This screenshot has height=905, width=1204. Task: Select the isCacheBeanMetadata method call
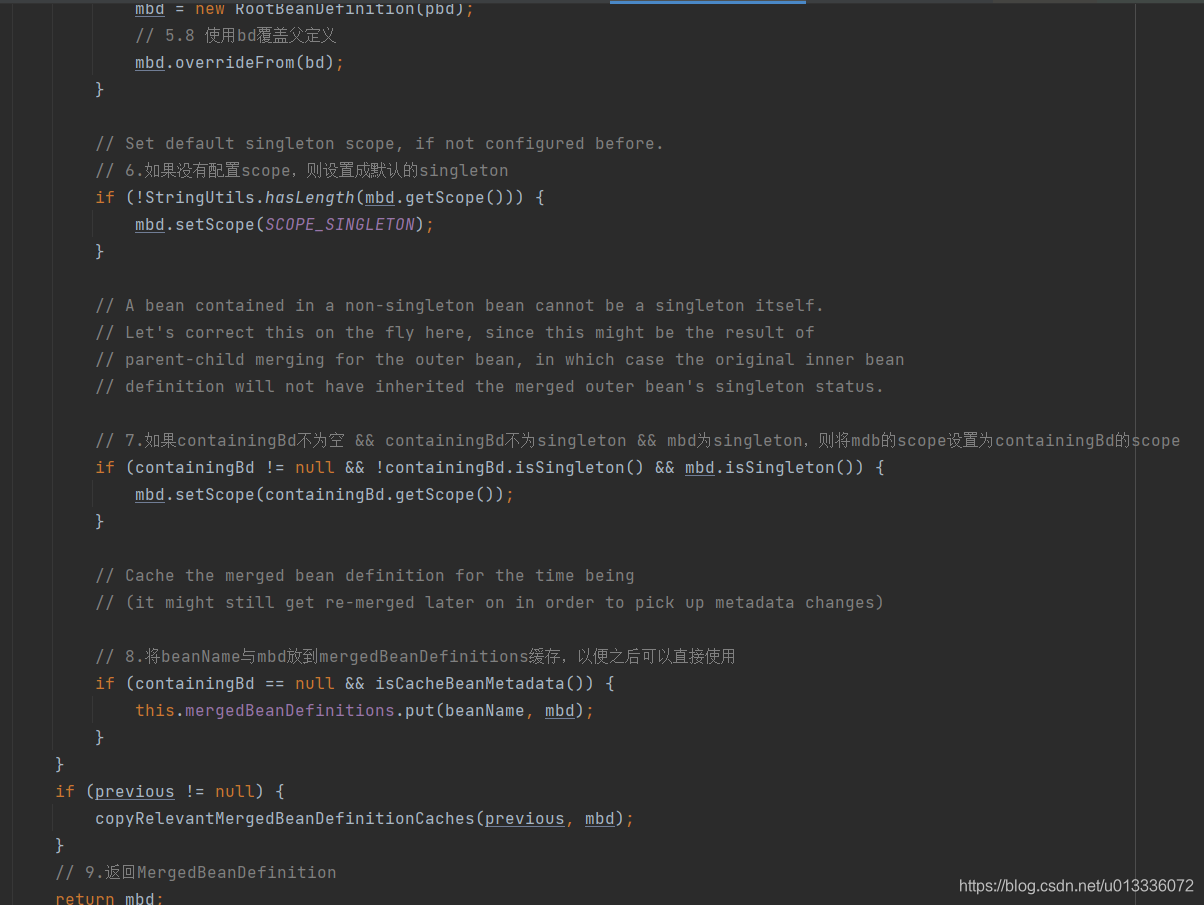tap(475, 683)
